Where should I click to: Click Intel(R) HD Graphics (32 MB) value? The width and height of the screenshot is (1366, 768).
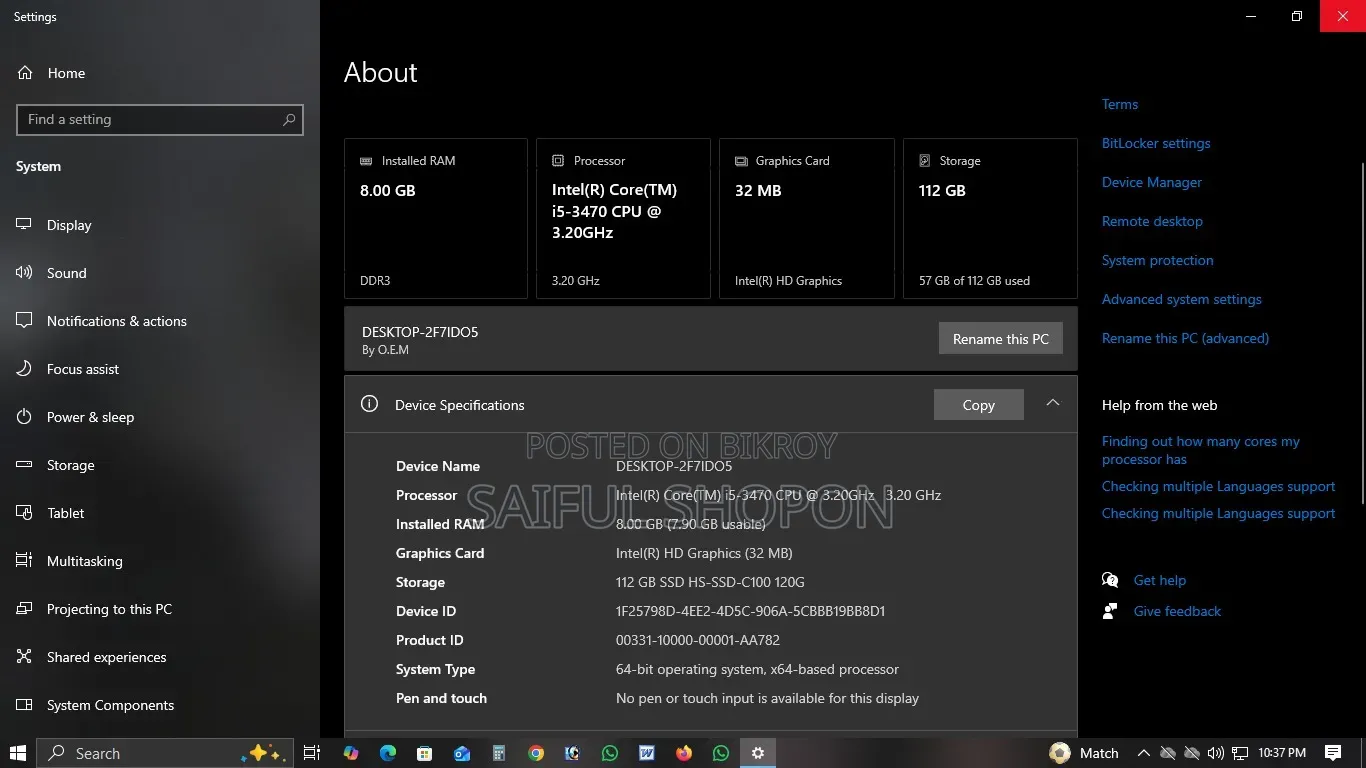point(704,553)
